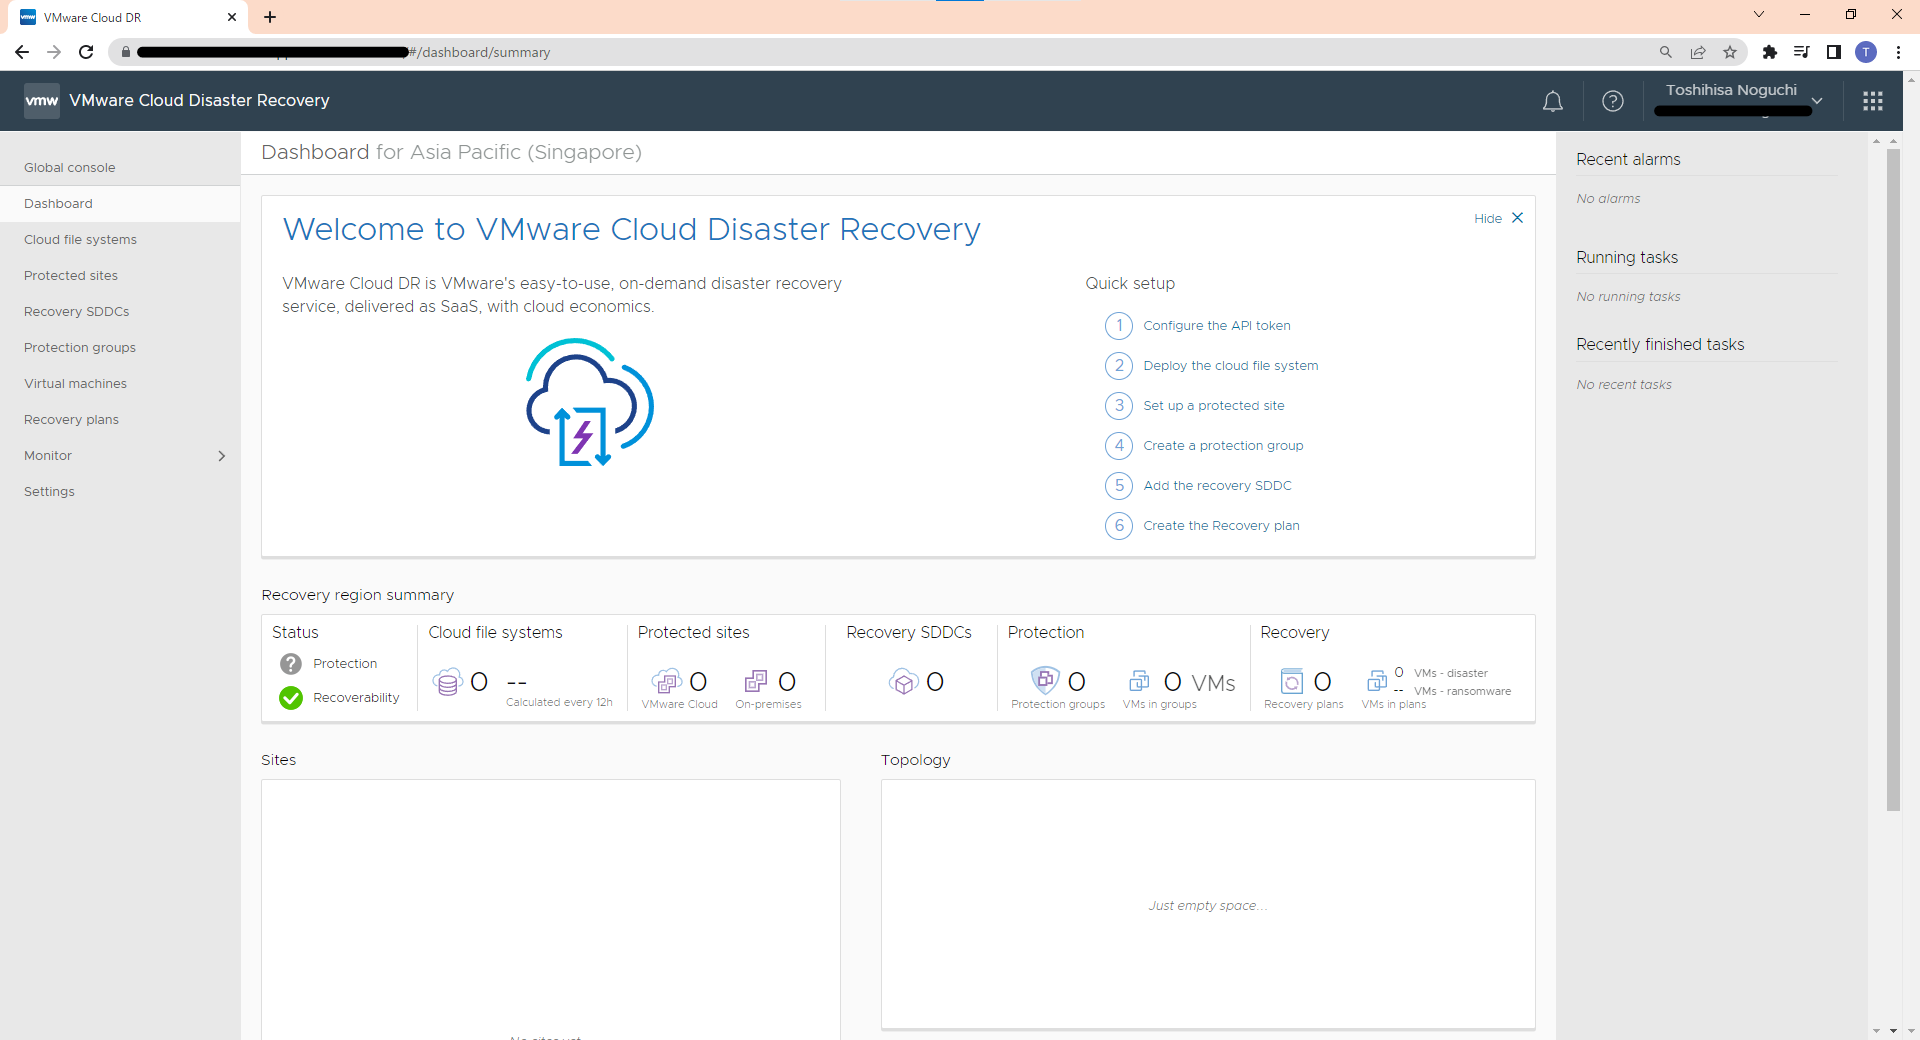Screen dimensions: 1920x1040
Task: Click step 6 circle in Quick setup
Action: pos(1119,526)
